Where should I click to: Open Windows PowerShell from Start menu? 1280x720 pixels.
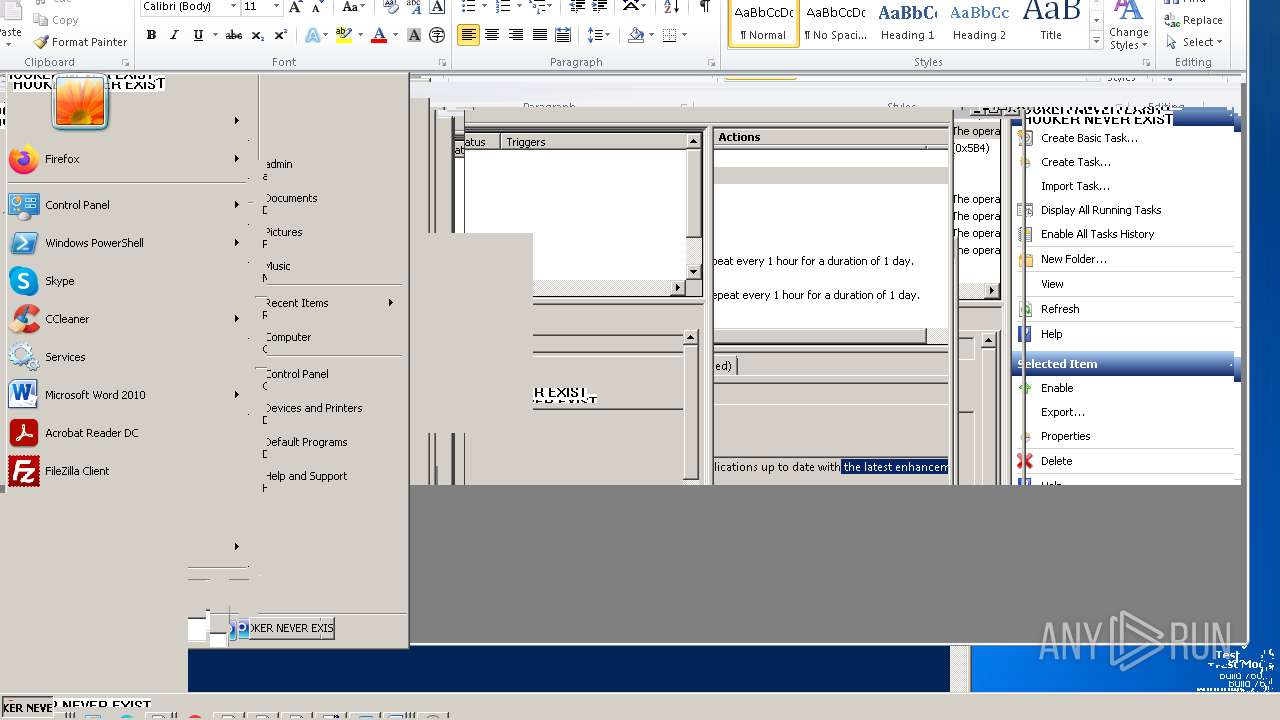pos(94,243)
